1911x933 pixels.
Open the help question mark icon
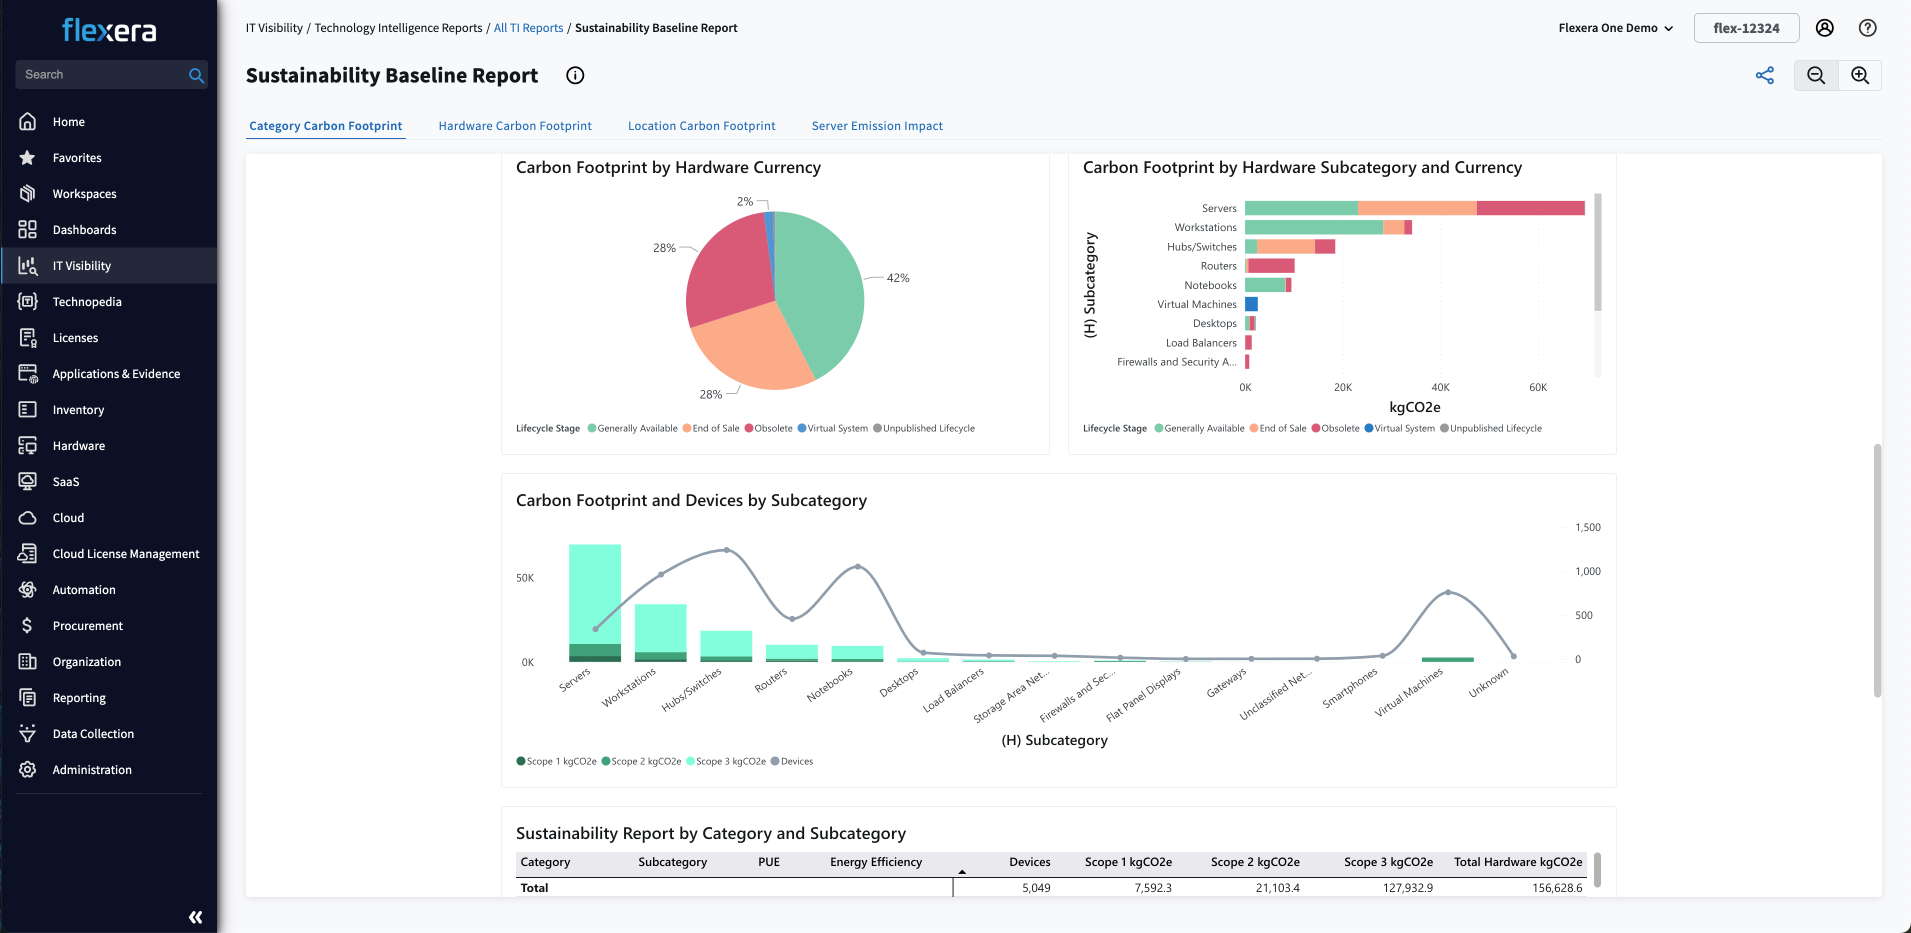tap(1867, 28)
